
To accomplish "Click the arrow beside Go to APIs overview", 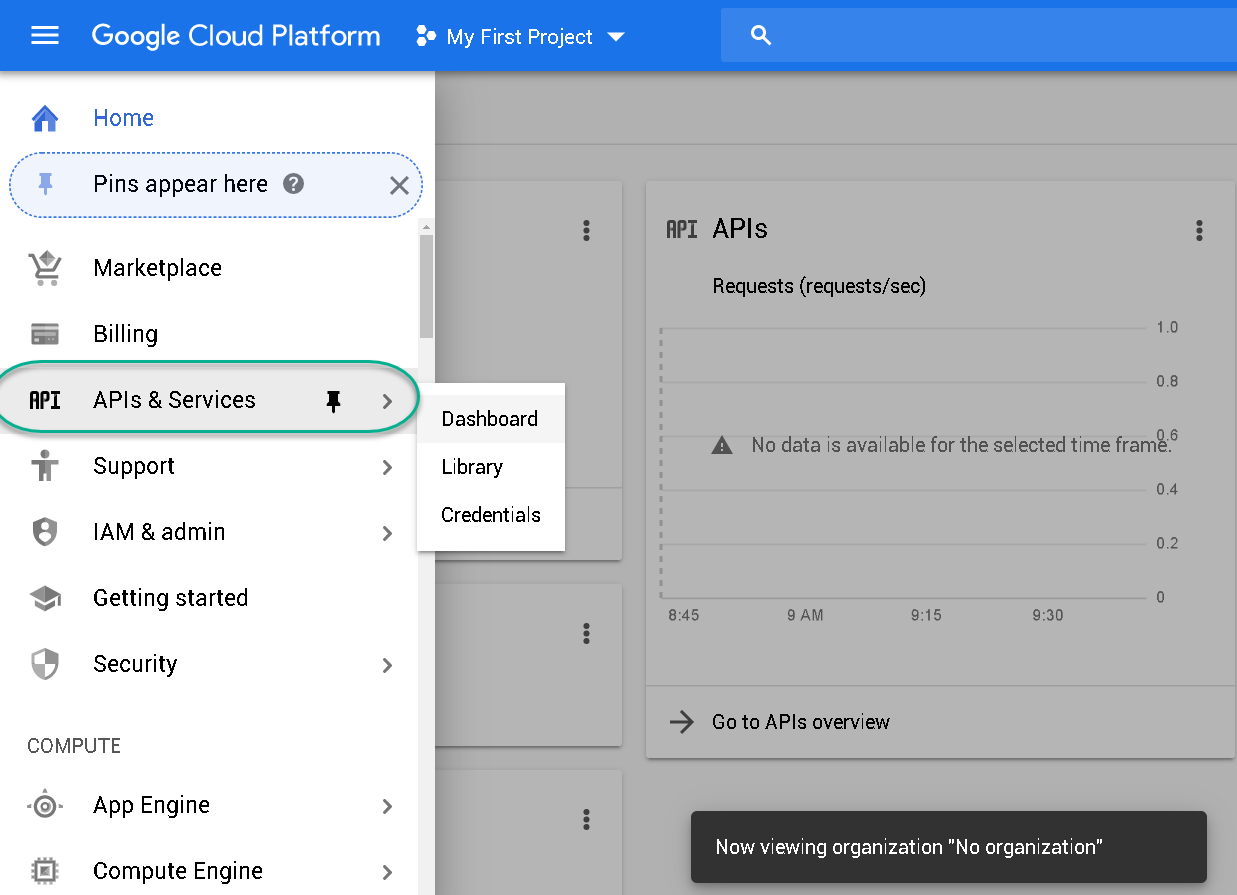I will point(681,722).
